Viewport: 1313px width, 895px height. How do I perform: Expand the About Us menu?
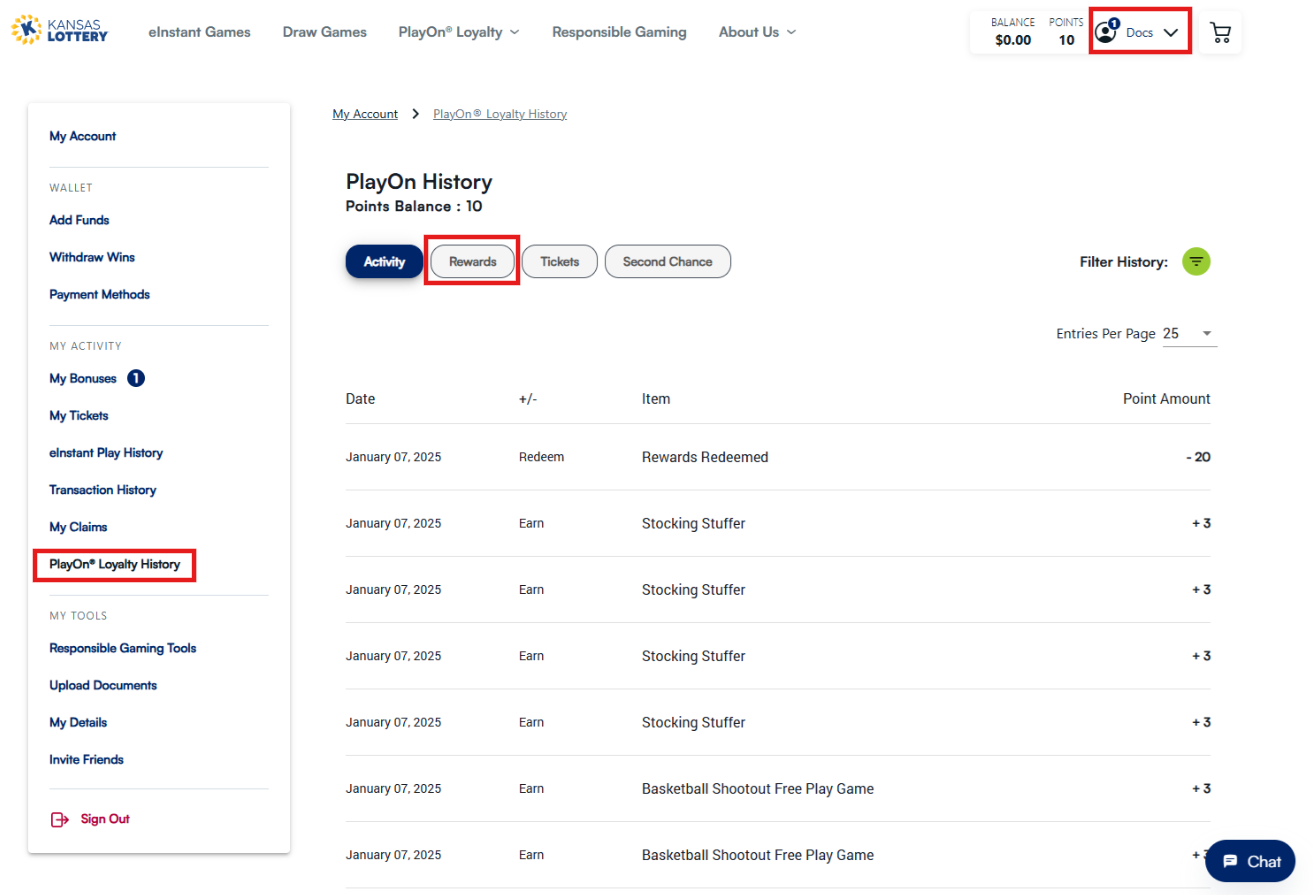757,32
